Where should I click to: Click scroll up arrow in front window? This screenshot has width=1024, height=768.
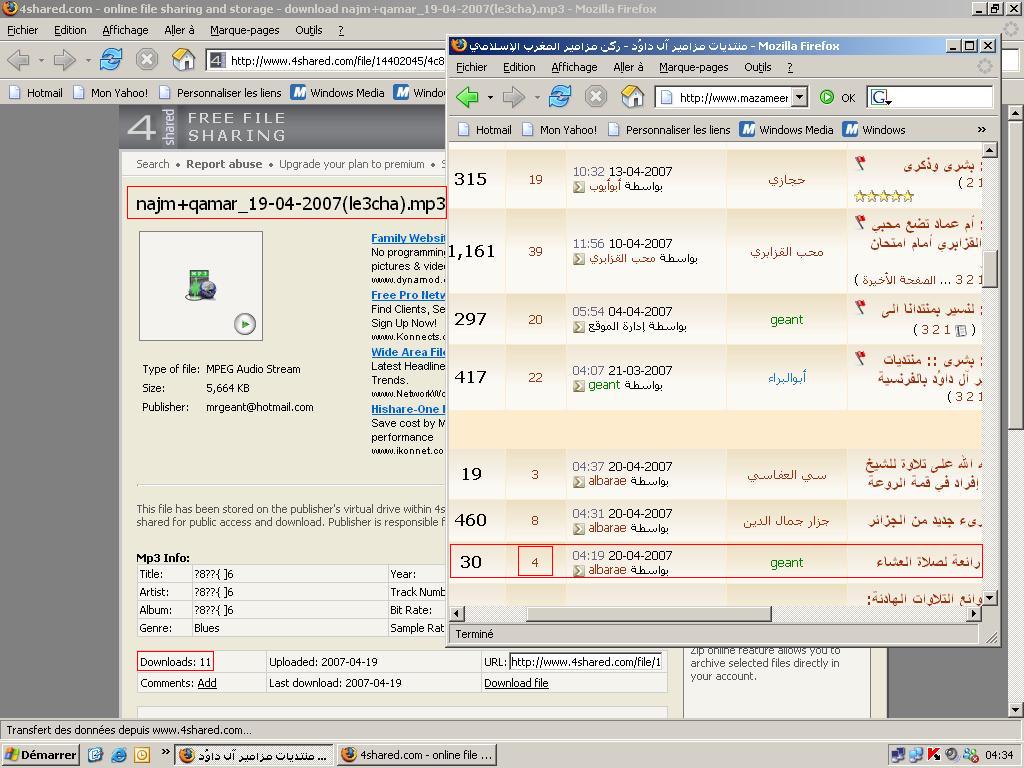pos(989,151)
